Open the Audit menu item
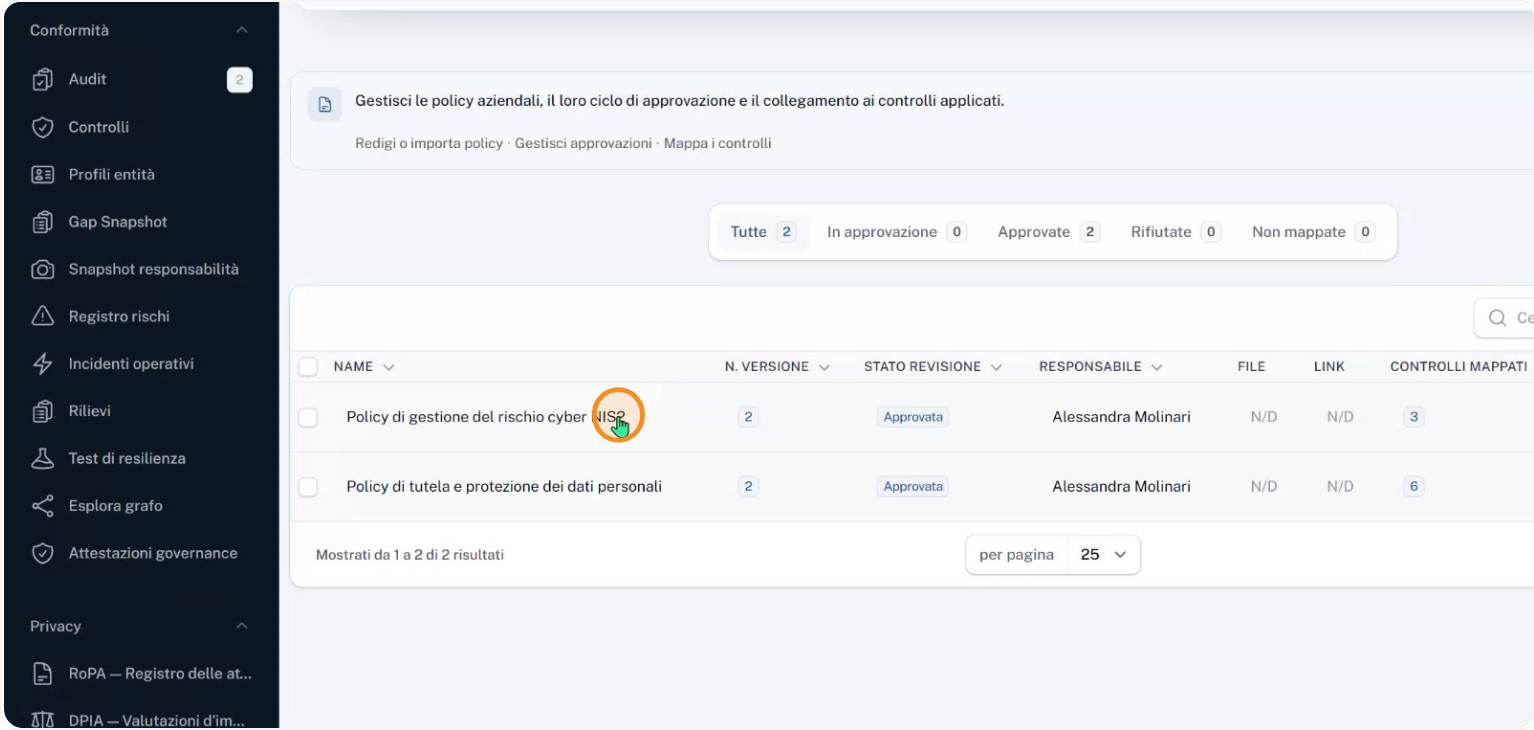Image resolution: width=1534 pixels, height=730 pixels. (x=141, y=79)
